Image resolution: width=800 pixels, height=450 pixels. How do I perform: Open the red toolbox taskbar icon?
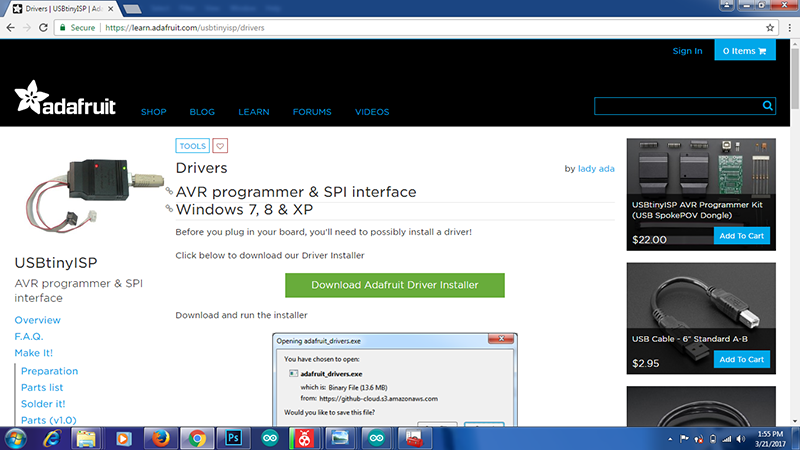pos(414,439)
